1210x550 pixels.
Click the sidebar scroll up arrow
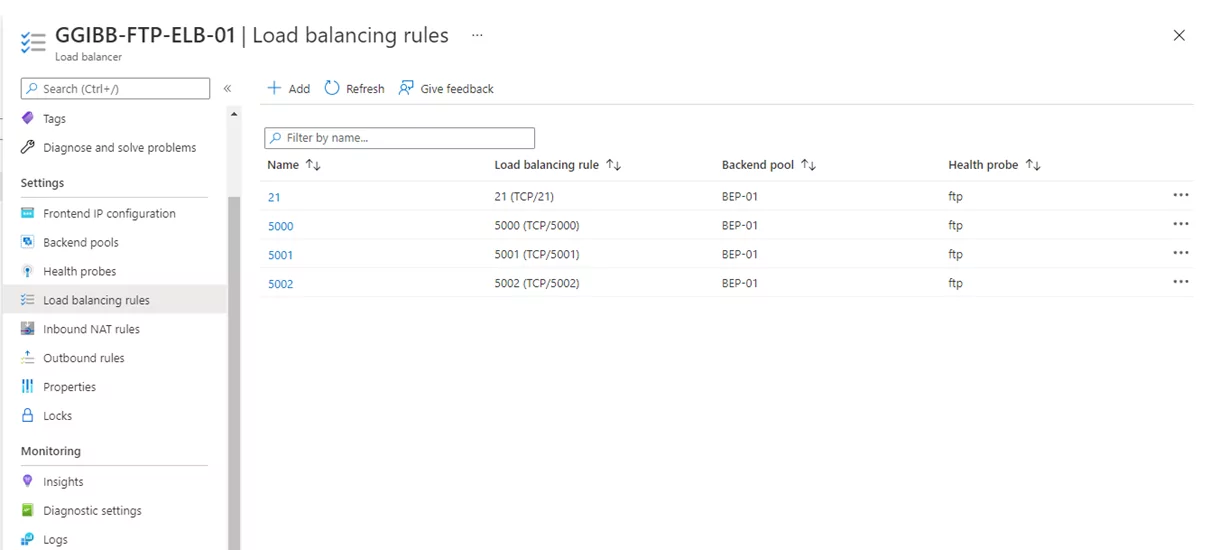pyautogui.click(x=234, y=114)
